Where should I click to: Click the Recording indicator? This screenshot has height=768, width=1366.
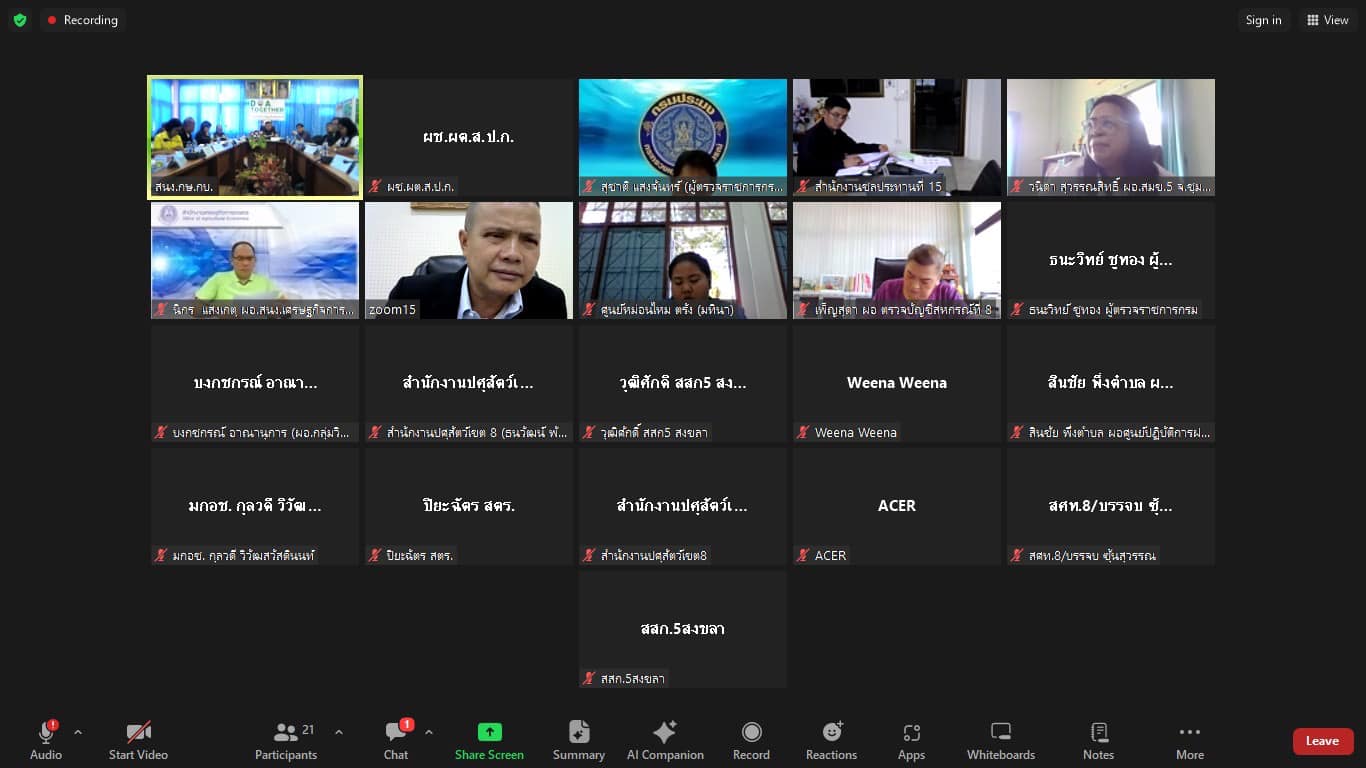(x=82, y=20)
